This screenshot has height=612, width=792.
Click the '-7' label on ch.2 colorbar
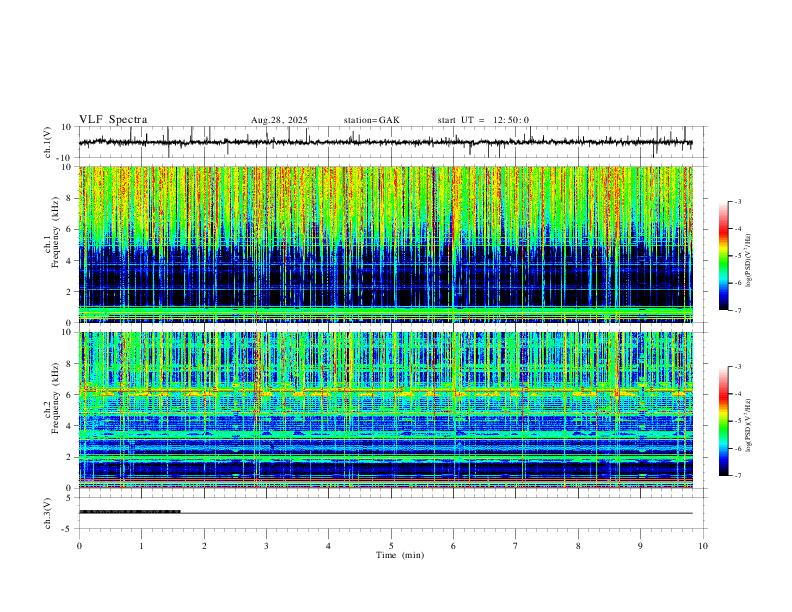click(x=737, y=476)
